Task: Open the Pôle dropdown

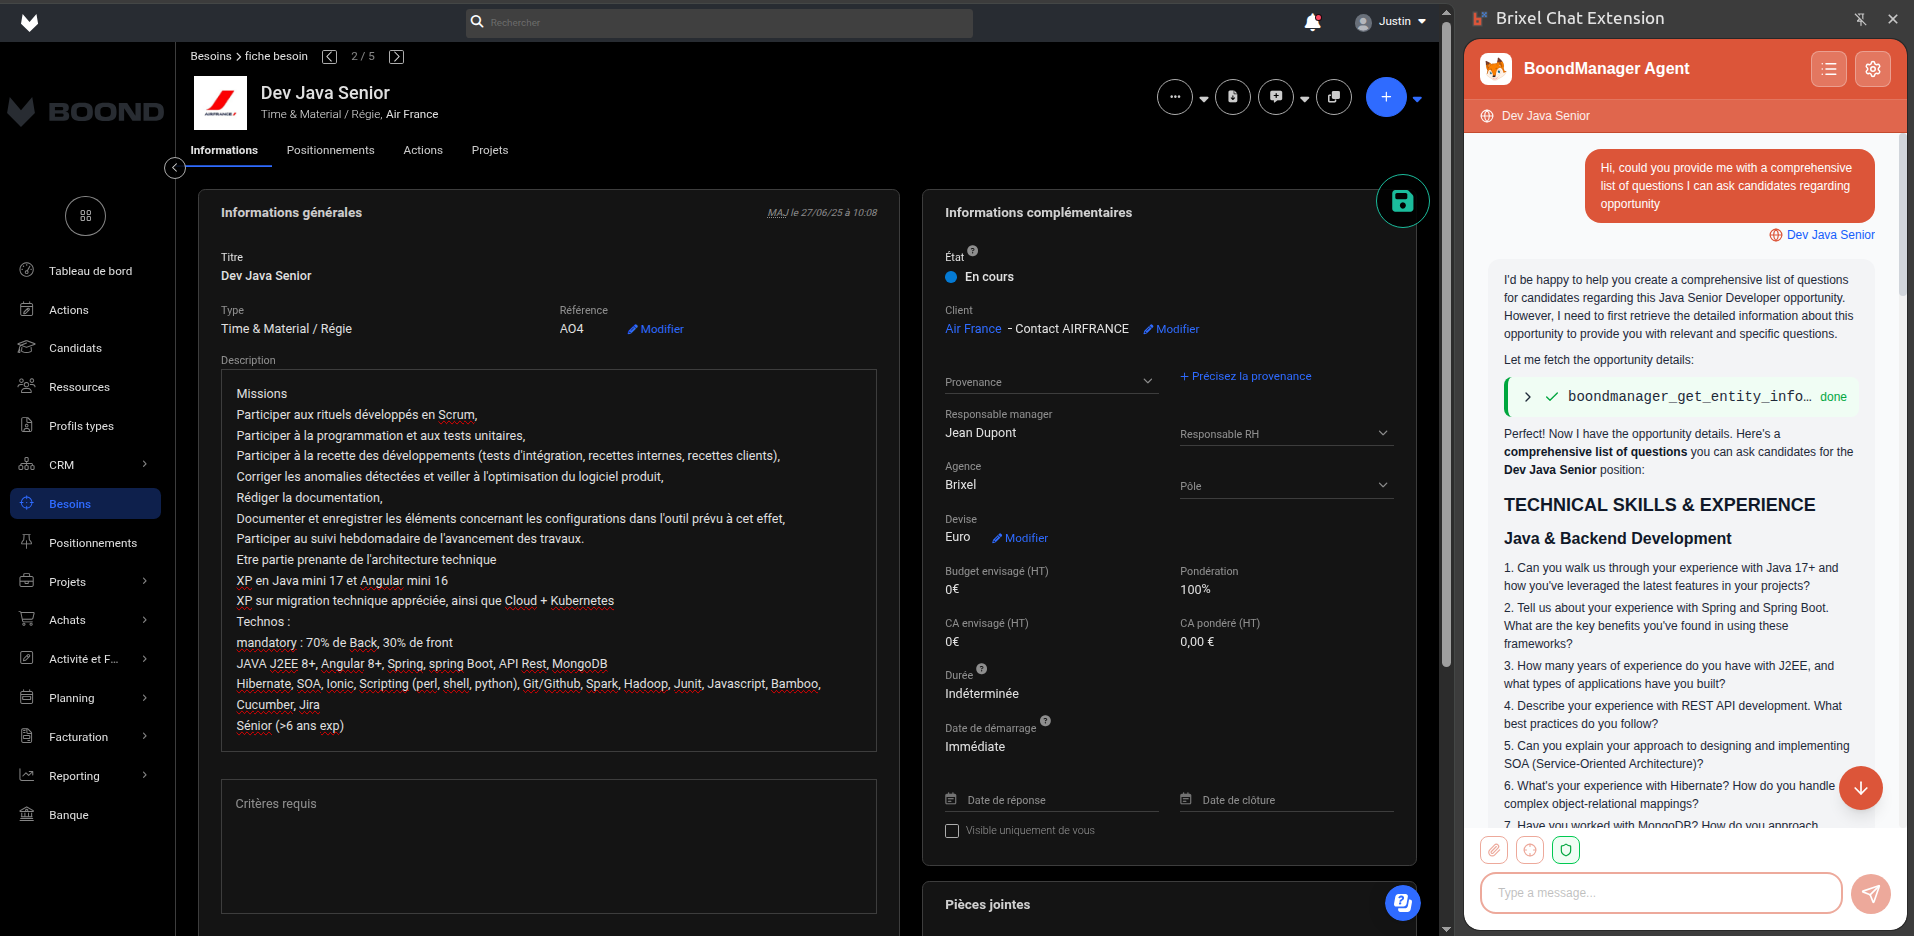Action: [1383, 485]
